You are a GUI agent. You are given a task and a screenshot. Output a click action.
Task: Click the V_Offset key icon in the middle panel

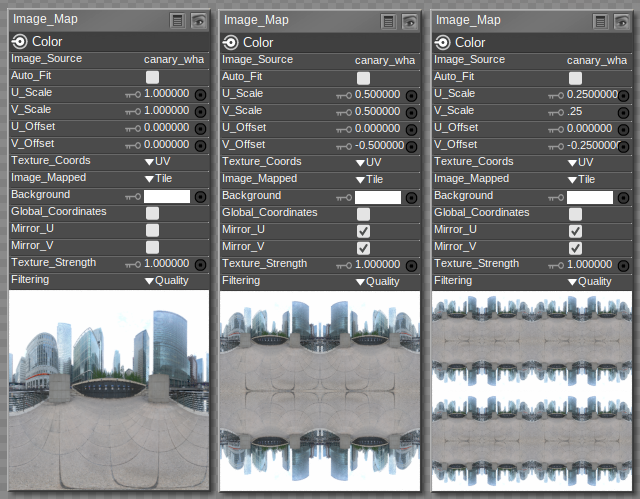[344, 146]
